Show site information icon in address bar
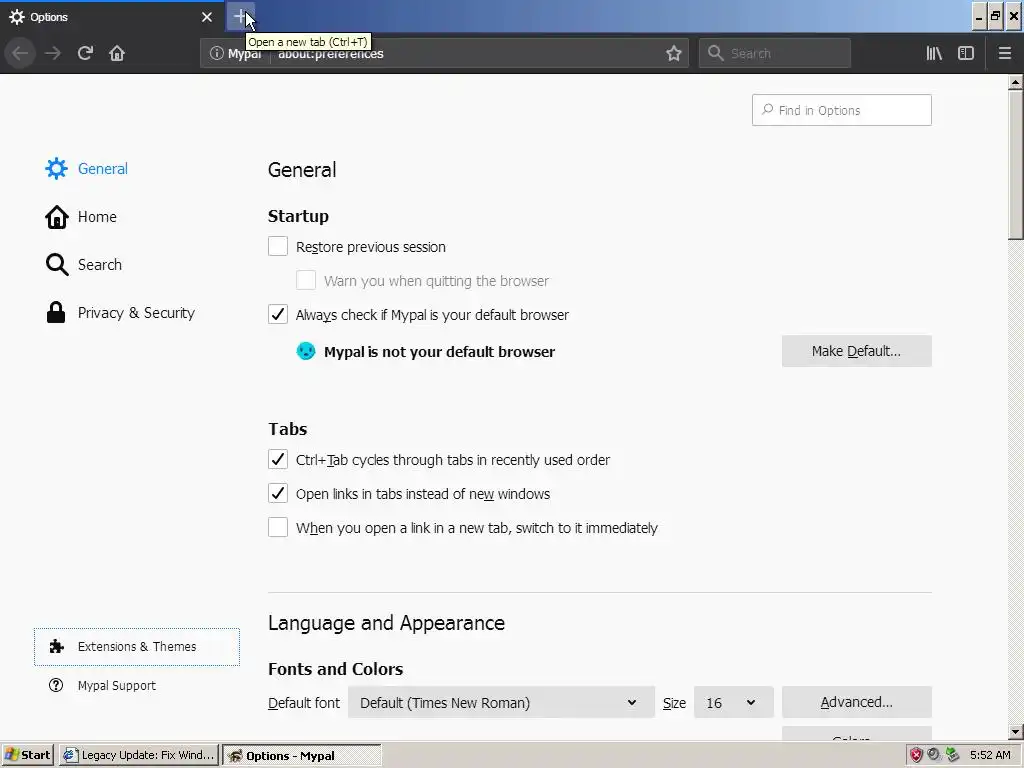The image size is (1024, 768). click(216, 53)
